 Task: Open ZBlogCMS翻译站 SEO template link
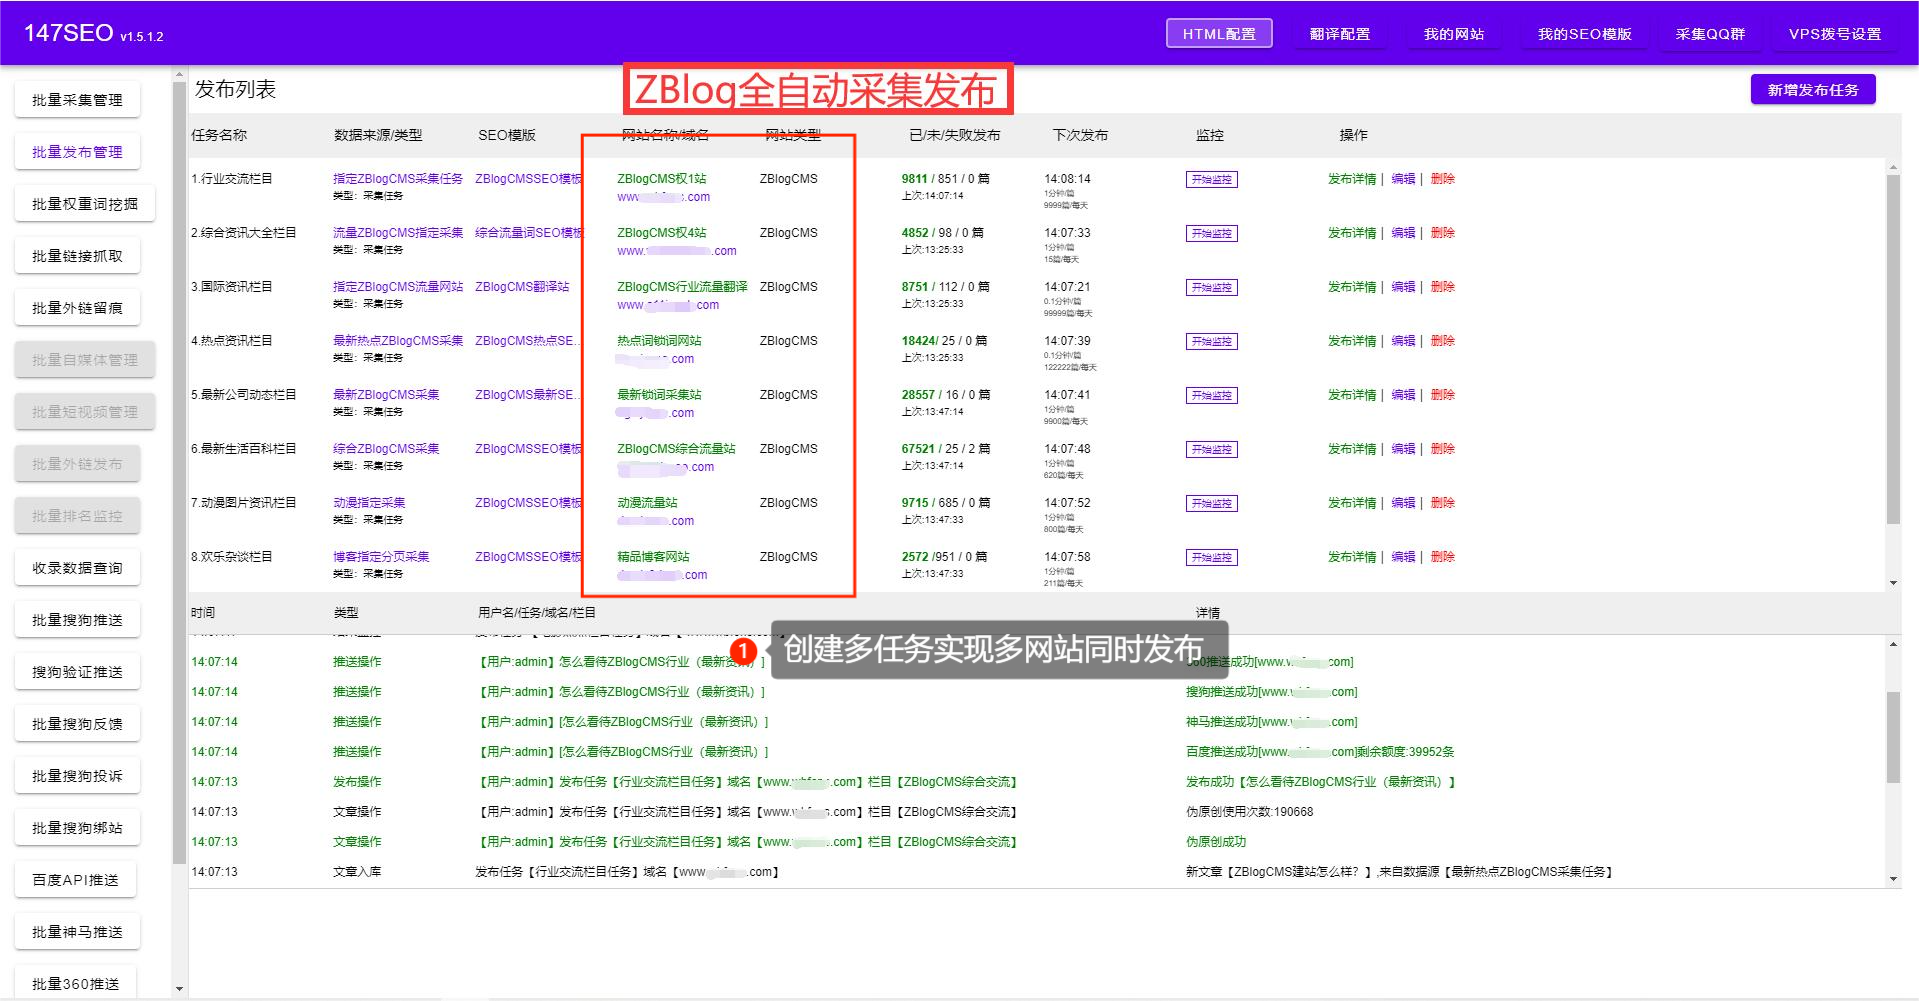coord(522,287)
